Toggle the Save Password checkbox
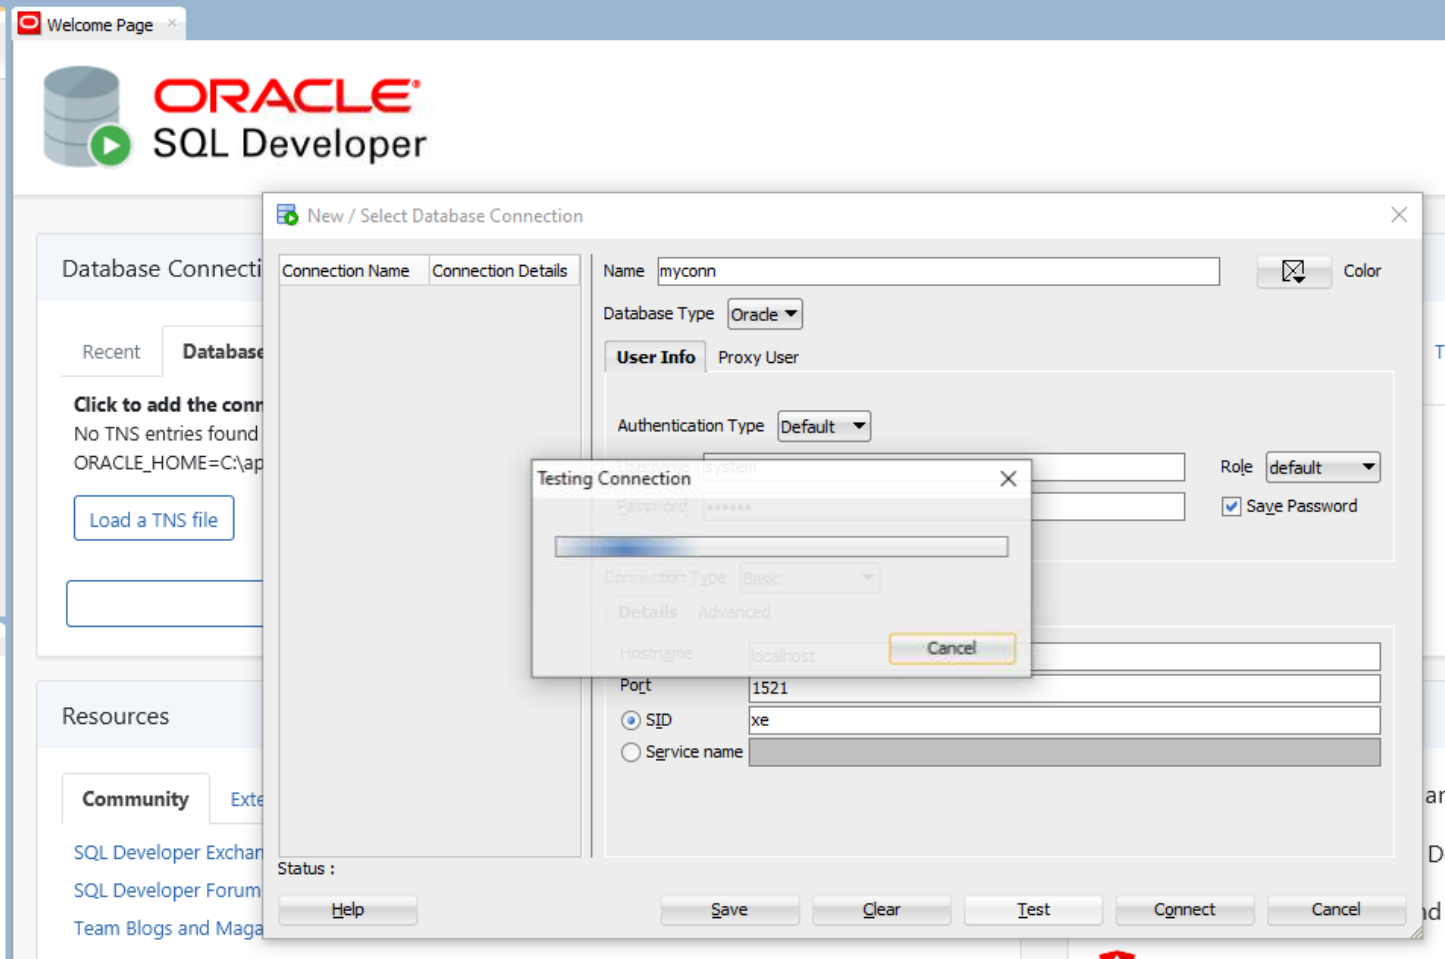The height and width of the screenshot is (959, 1445). coord(1232,506)
